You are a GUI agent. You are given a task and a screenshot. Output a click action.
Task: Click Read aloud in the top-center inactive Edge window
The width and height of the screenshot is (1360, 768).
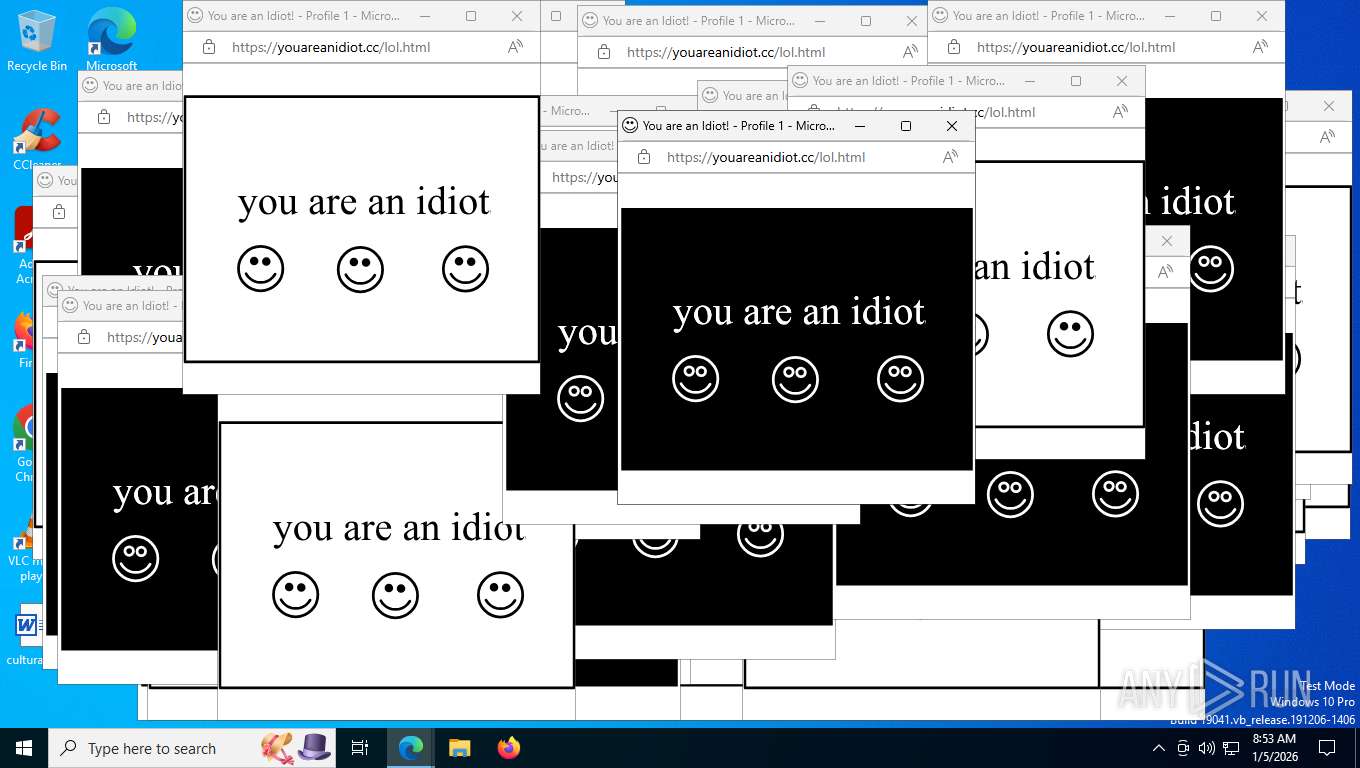[x=910, y=52]
